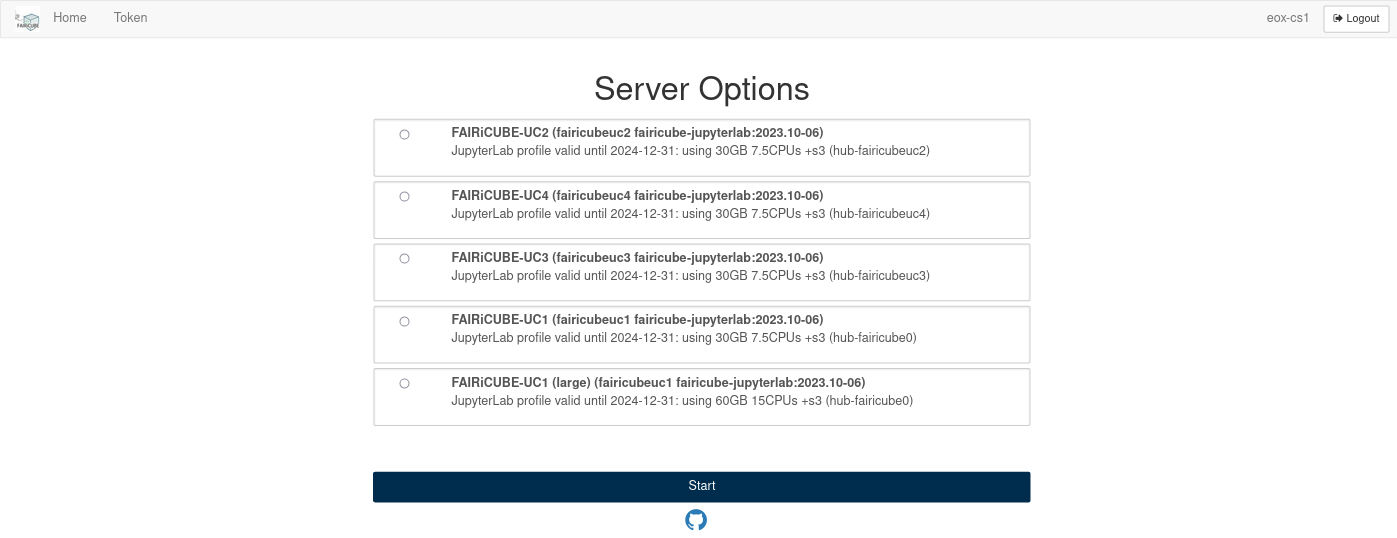Click the FAIRiCUBE-UC3 profile title text
The height and width of the screenshot is (538, 1397).
[637, 257]
